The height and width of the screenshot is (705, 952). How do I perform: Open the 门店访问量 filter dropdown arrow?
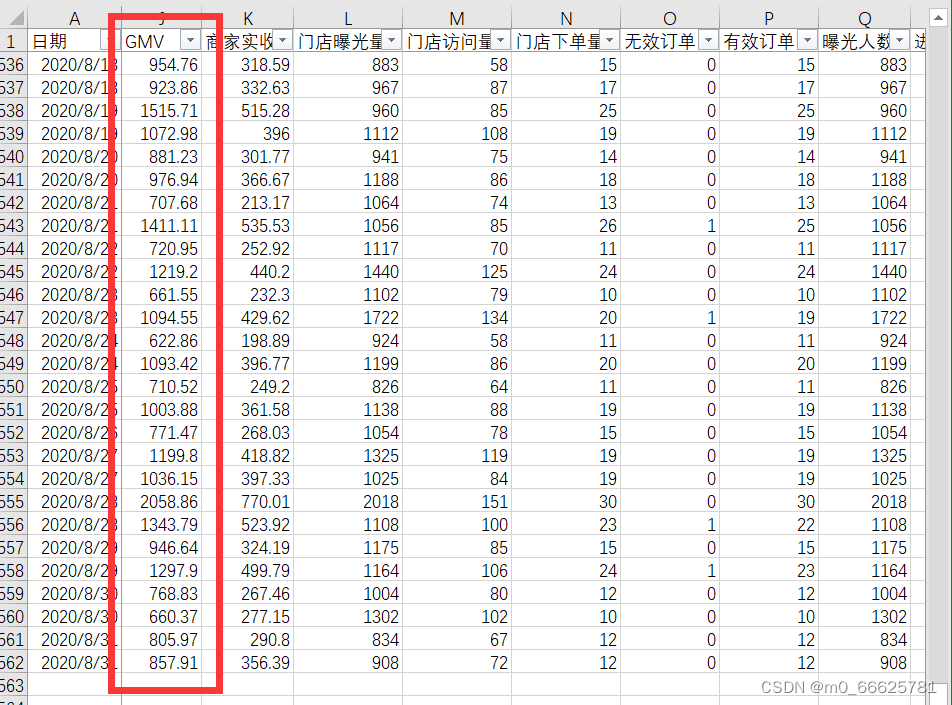coord(501,41)
